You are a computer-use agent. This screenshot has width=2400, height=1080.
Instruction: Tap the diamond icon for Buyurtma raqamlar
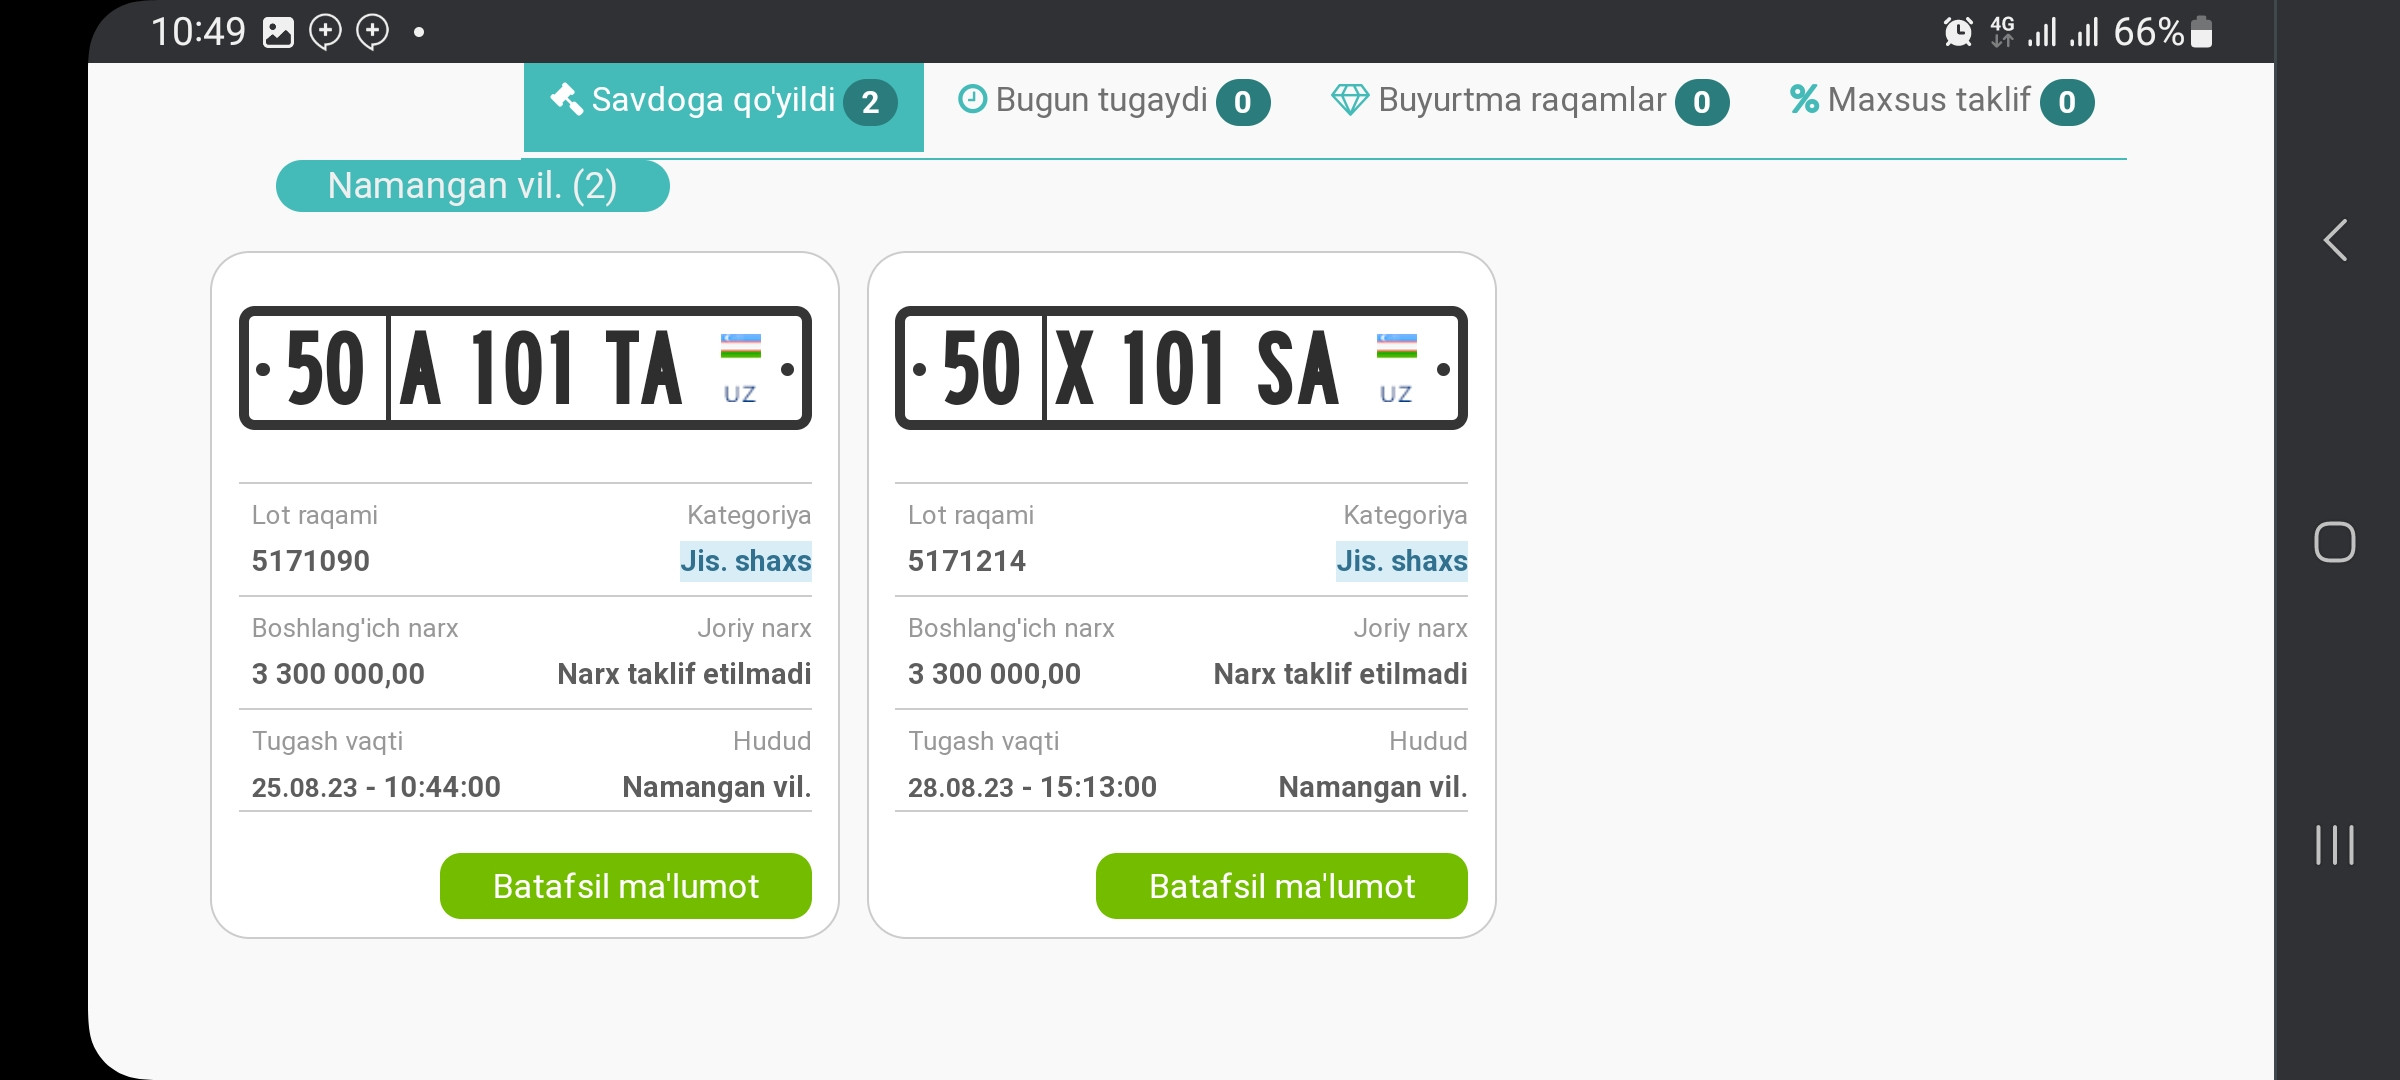tap(1349, 100)
